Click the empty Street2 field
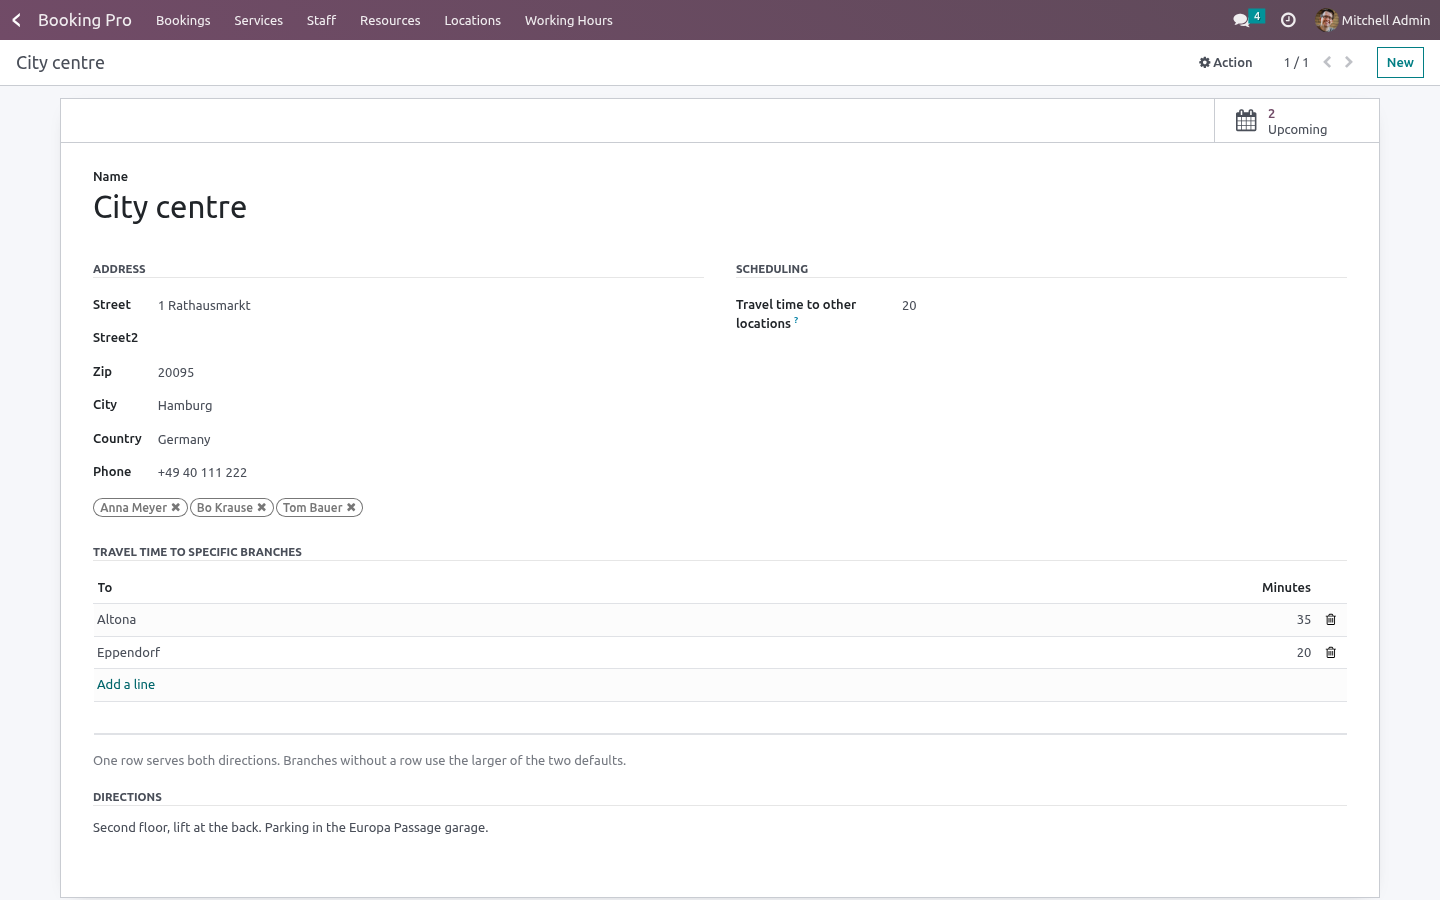Screen dimensions: 1440x900 [430, 339]
